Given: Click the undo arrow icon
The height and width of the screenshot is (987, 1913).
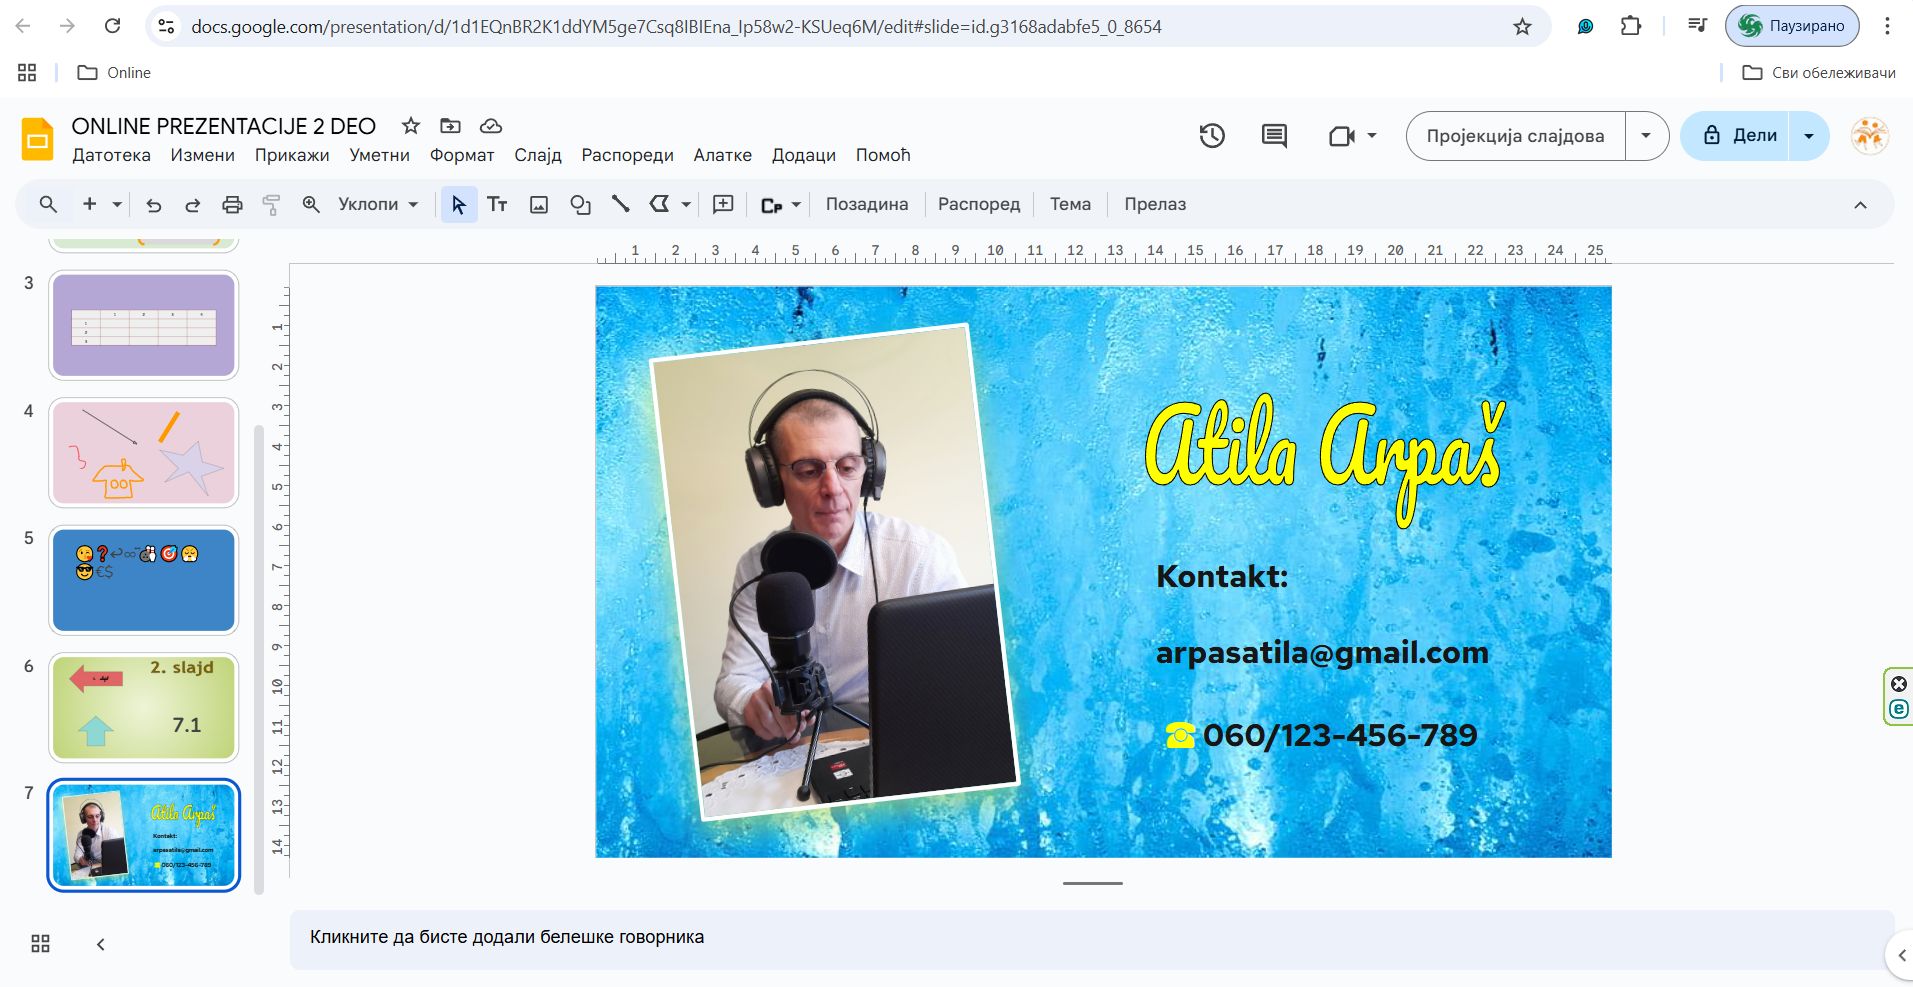Looking at the screenshot, I should click(x=153, y=205).
